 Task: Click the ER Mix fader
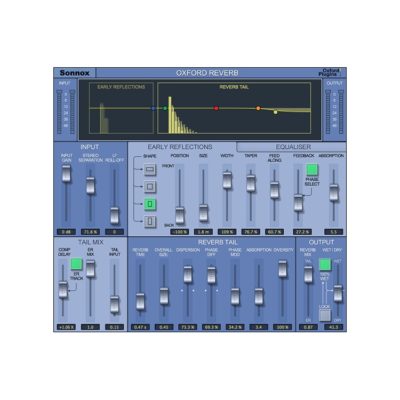click(x=90, y=269)
